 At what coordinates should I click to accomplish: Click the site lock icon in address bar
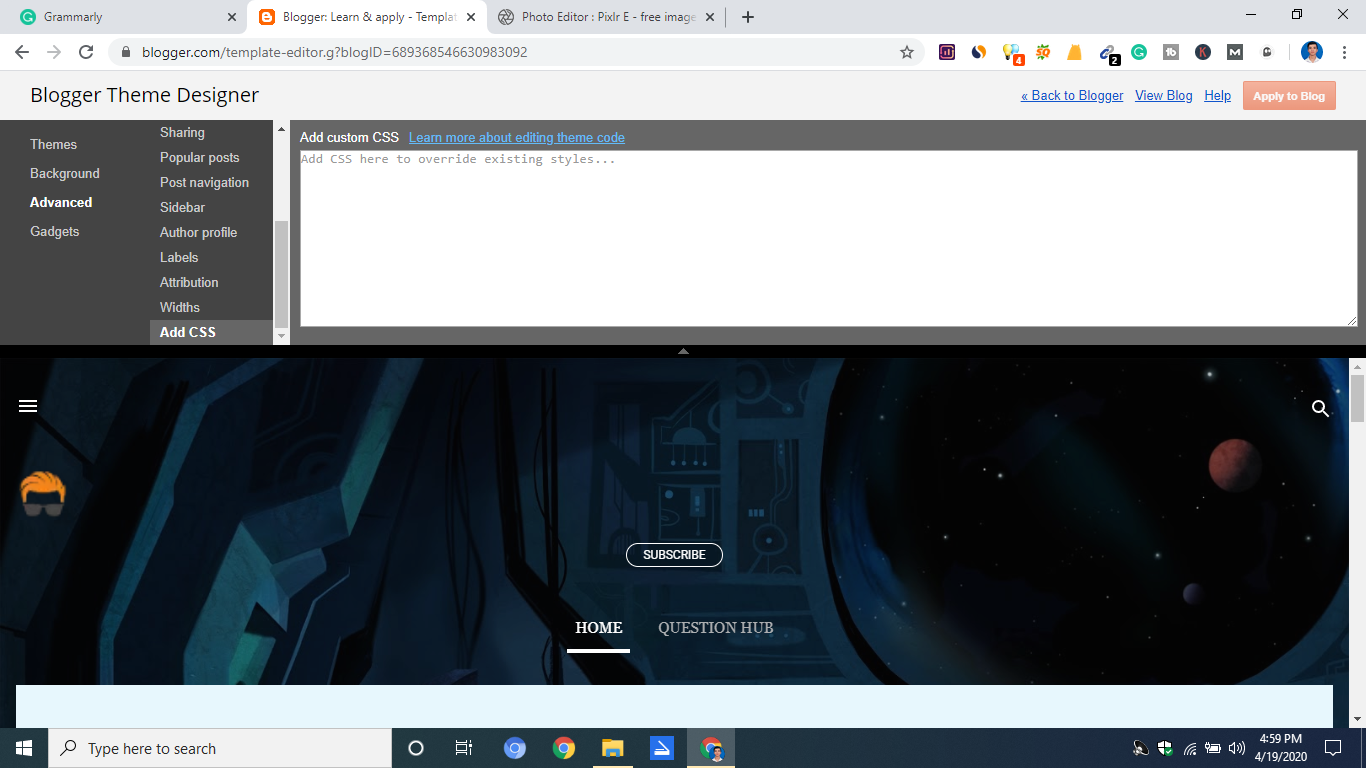tap(125, 52)
